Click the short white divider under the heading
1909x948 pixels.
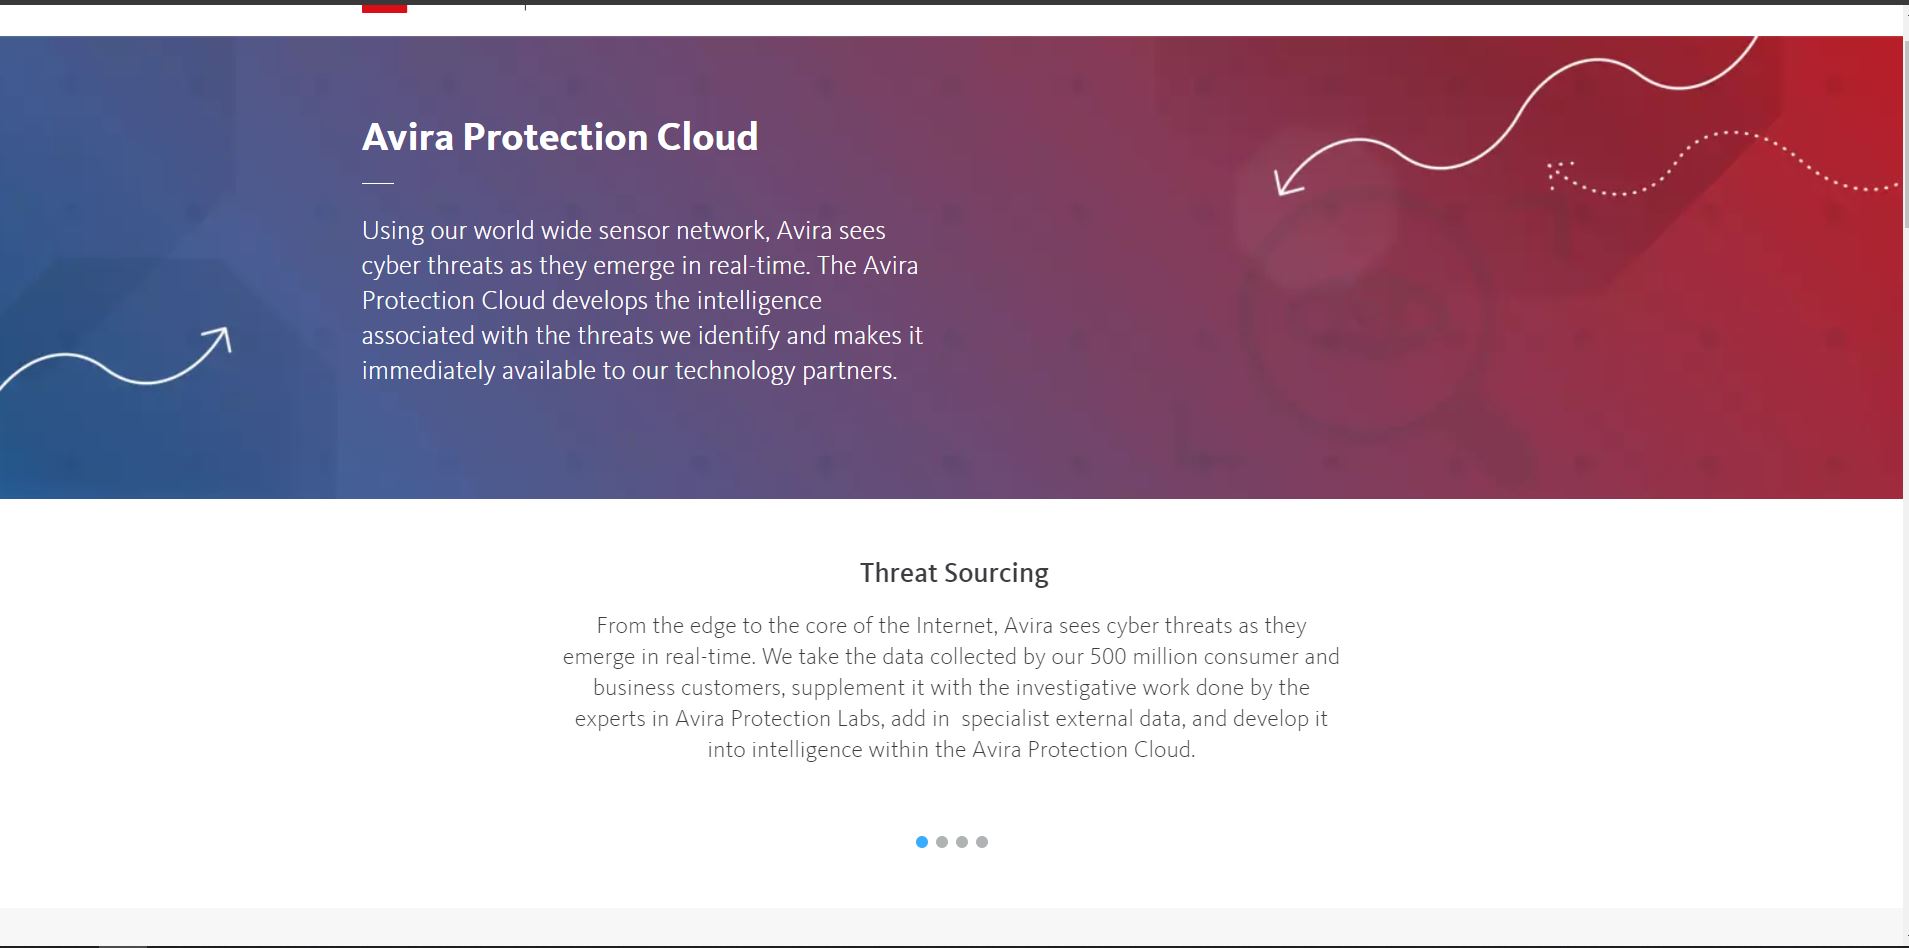pos(377,183)
